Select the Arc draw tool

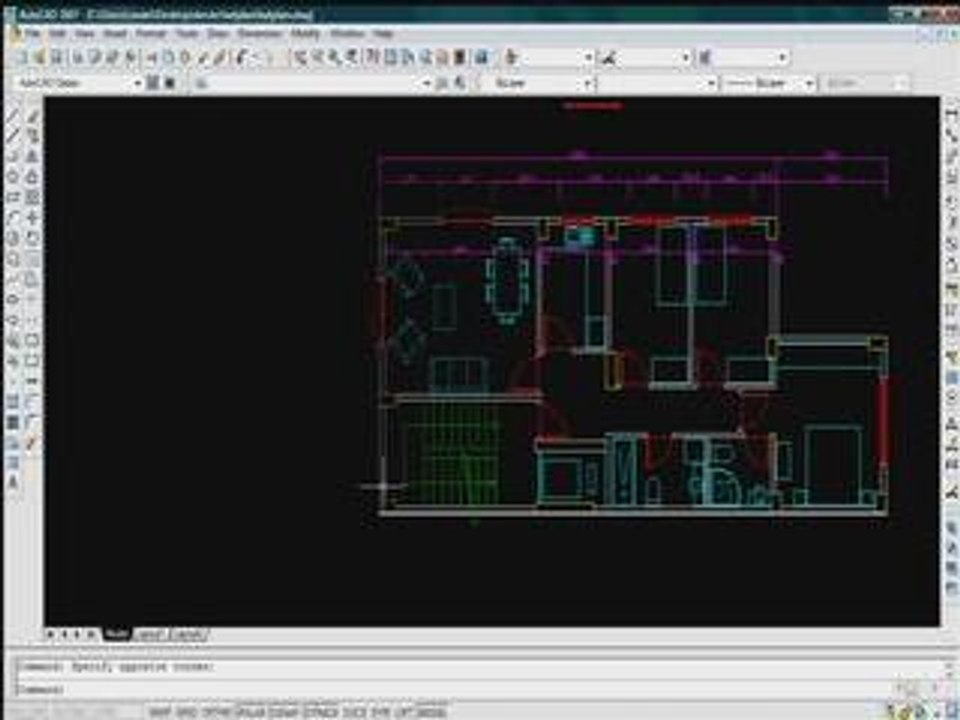[13, 217]
